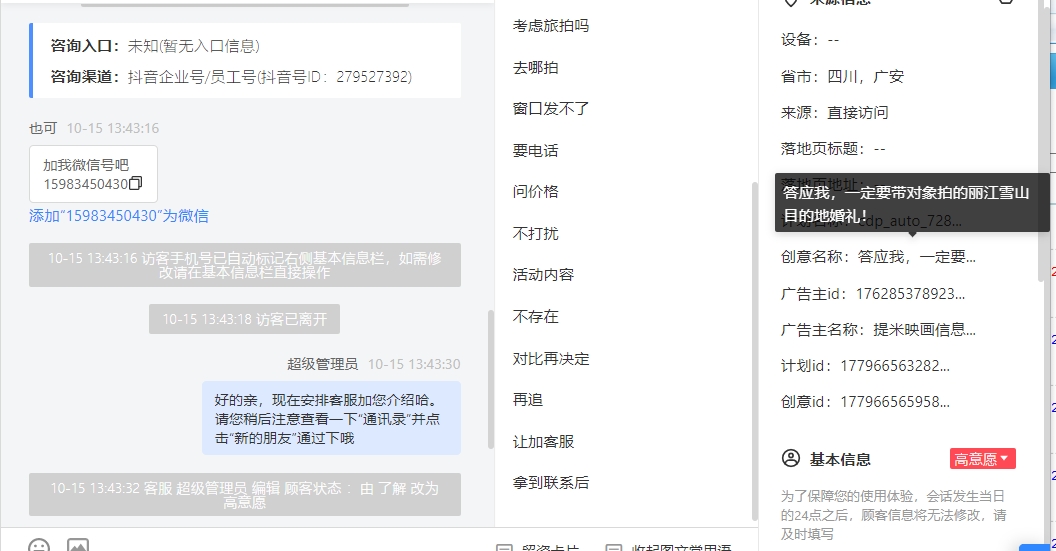Click the 广告主id value 176285378923

pyautogui.click(x=910, y=294)
